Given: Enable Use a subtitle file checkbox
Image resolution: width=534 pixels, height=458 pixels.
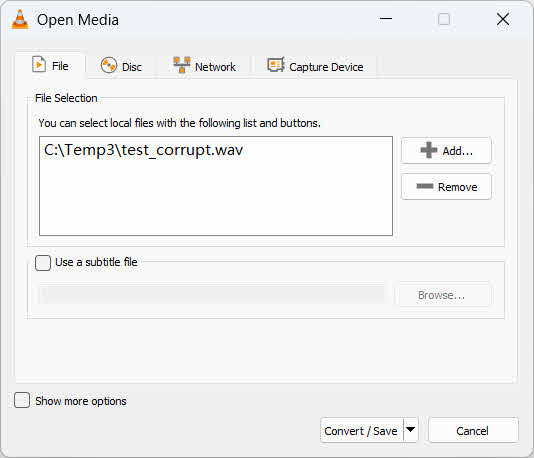Looking at the screenshot, I should pos(43,263).
